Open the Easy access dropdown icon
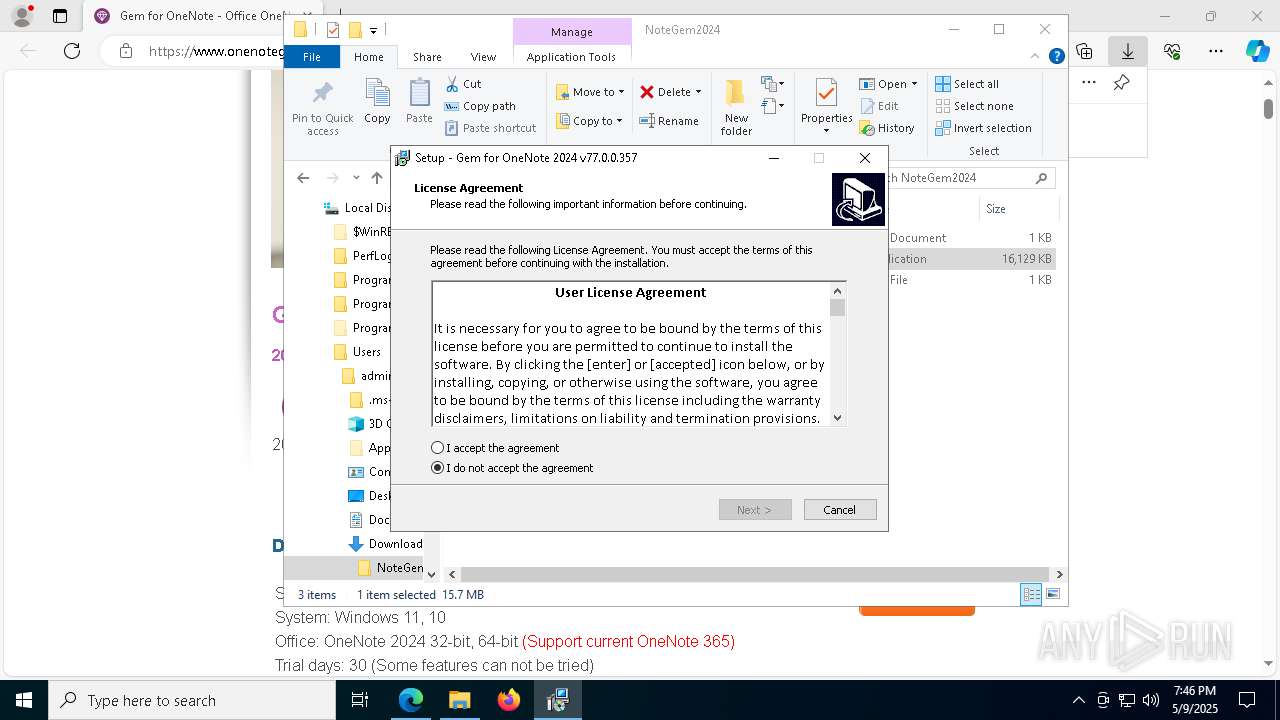 point(772,105)
